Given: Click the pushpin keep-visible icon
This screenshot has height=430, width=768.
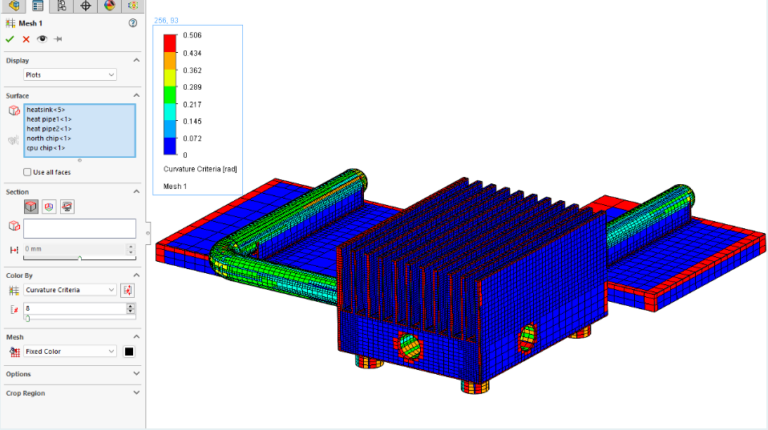Looking at the screenshot, I should tap(57, 39).
